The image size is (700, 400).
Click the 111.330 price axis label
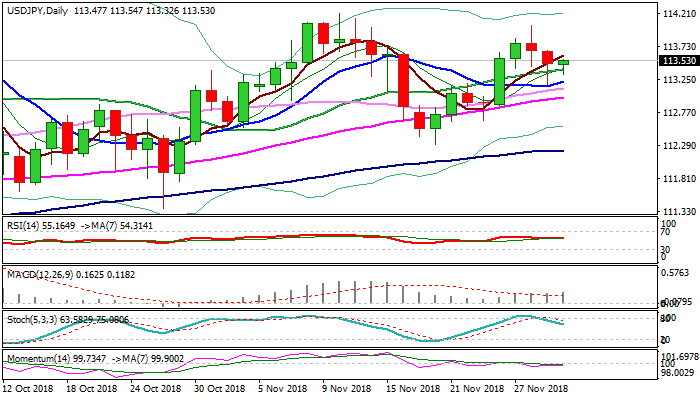tap(679, 212)
